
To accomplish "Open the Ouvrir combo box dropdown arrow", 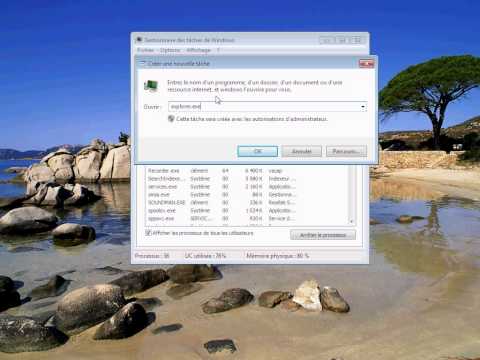I will 363,107.
